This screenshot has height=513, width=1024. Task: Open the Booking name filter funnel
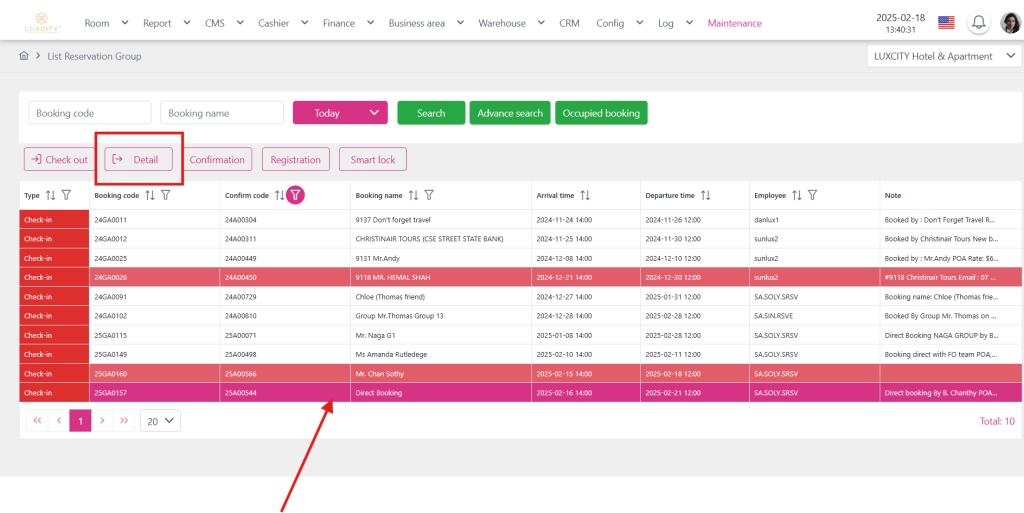(x=429, y=196)
